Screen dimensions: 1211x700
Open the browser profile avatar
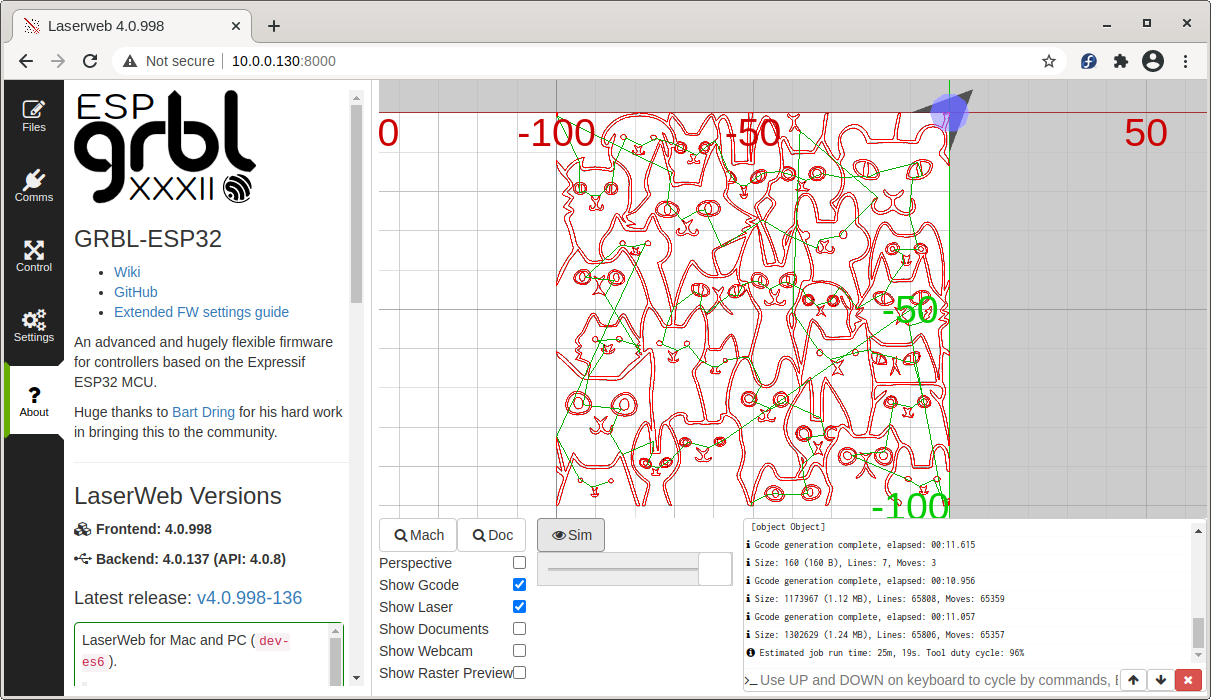pyautogui.click(x=1153, y=61)
